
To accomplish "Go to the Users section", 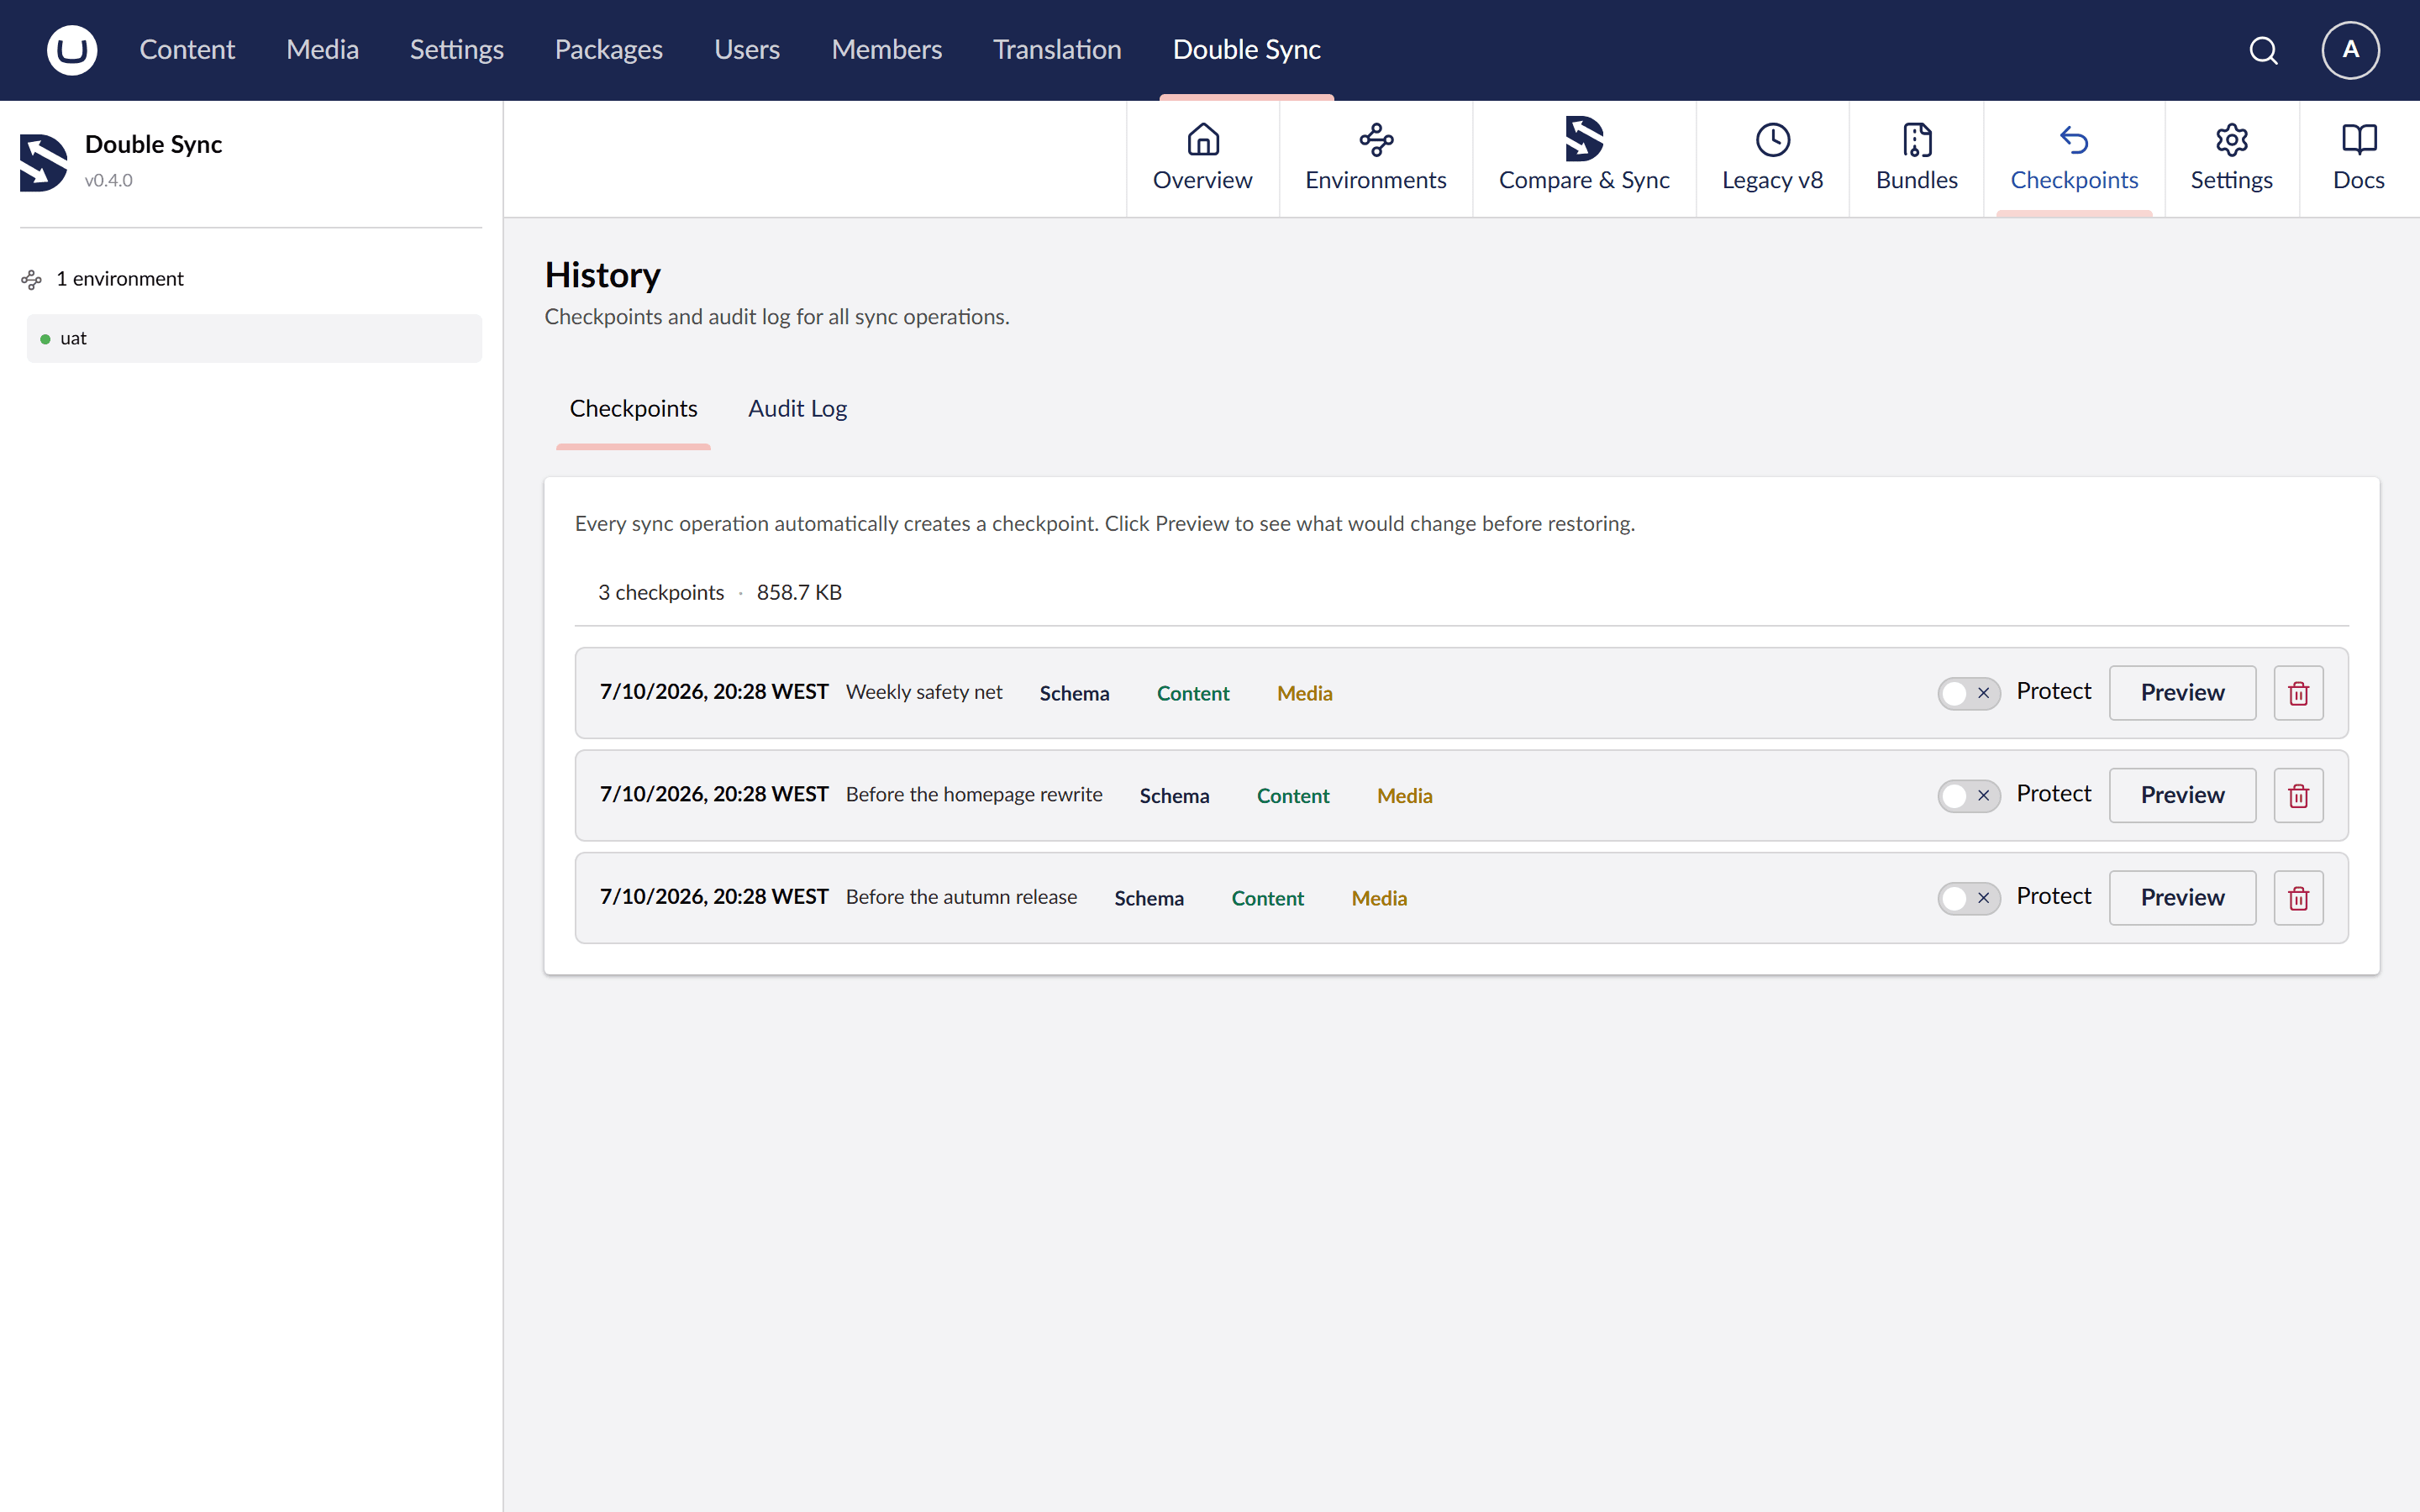I will click(x=746, y=50).
